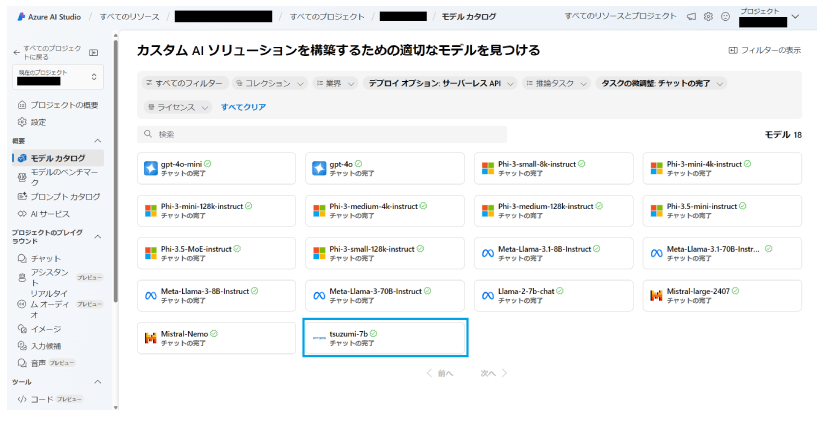Open the コレクション filter dropdown
Image resolution: width=818 pixels, height=421 pixels.
point(270,83)
